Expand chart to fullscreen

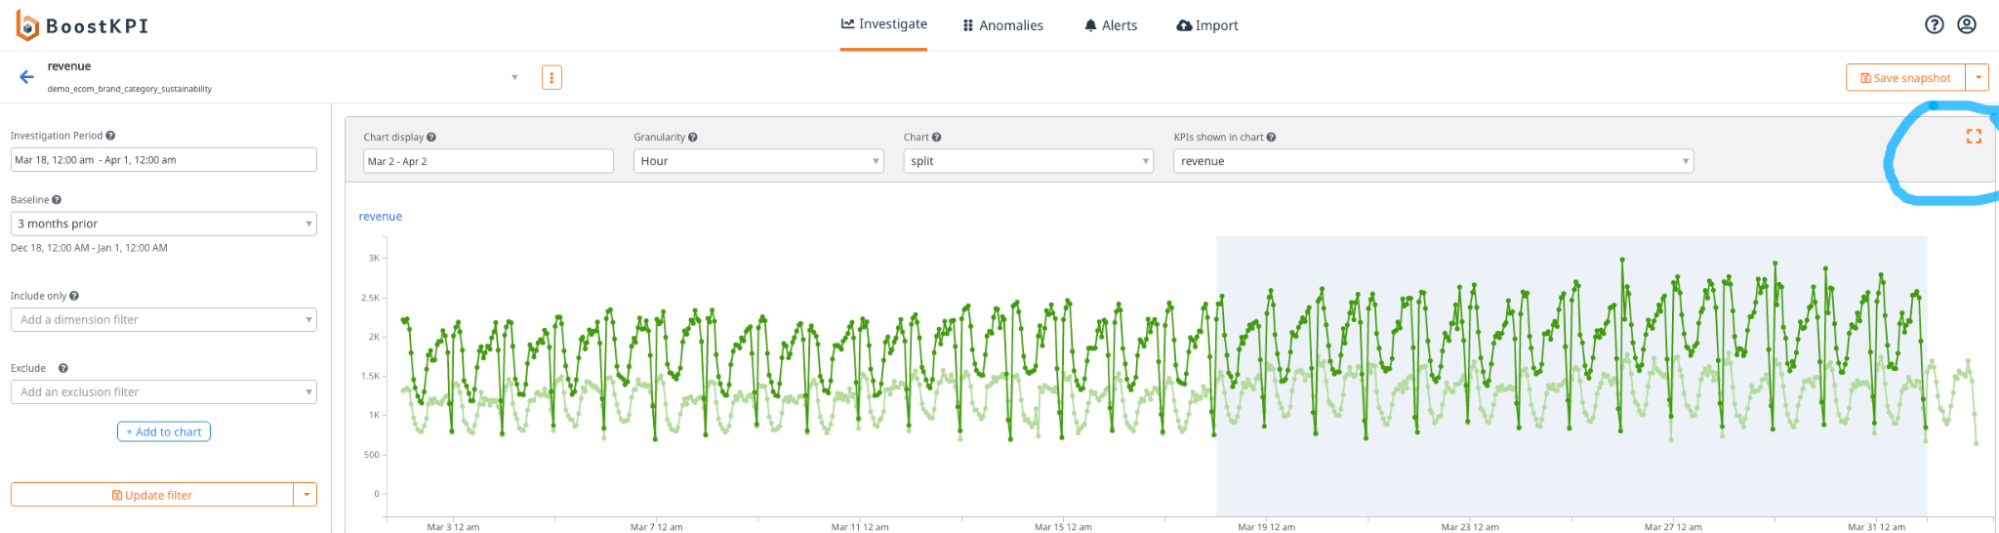pos(1973,137)
